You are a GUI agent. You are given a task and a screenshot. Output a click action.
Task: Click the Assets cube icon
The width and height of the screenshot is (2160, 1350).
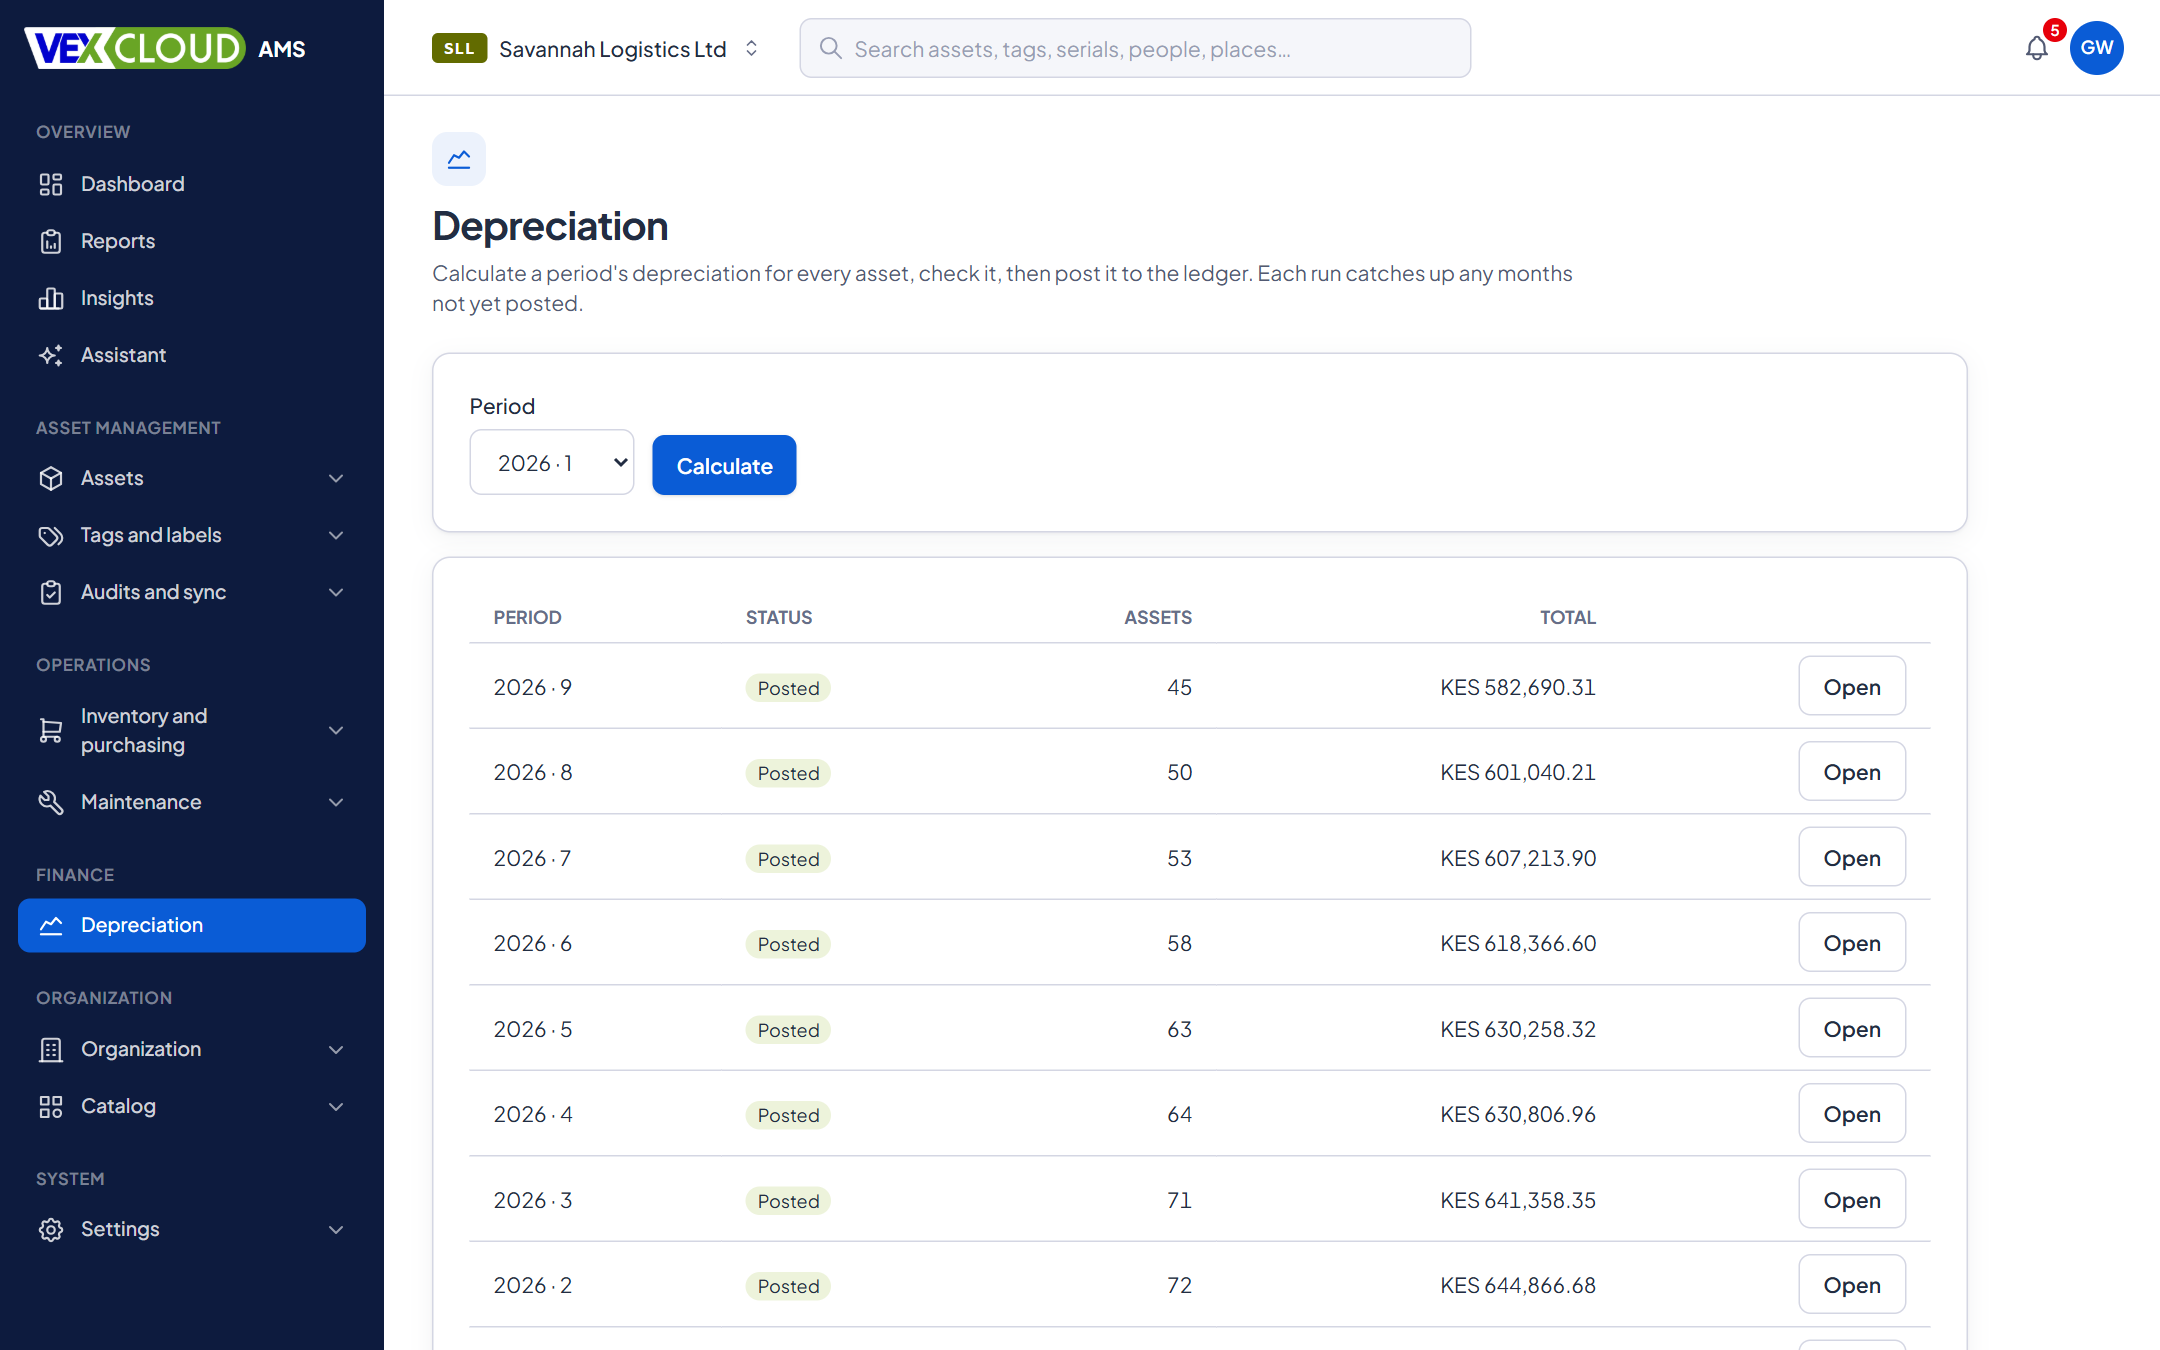pyautogui.click(x=51, y=478)
